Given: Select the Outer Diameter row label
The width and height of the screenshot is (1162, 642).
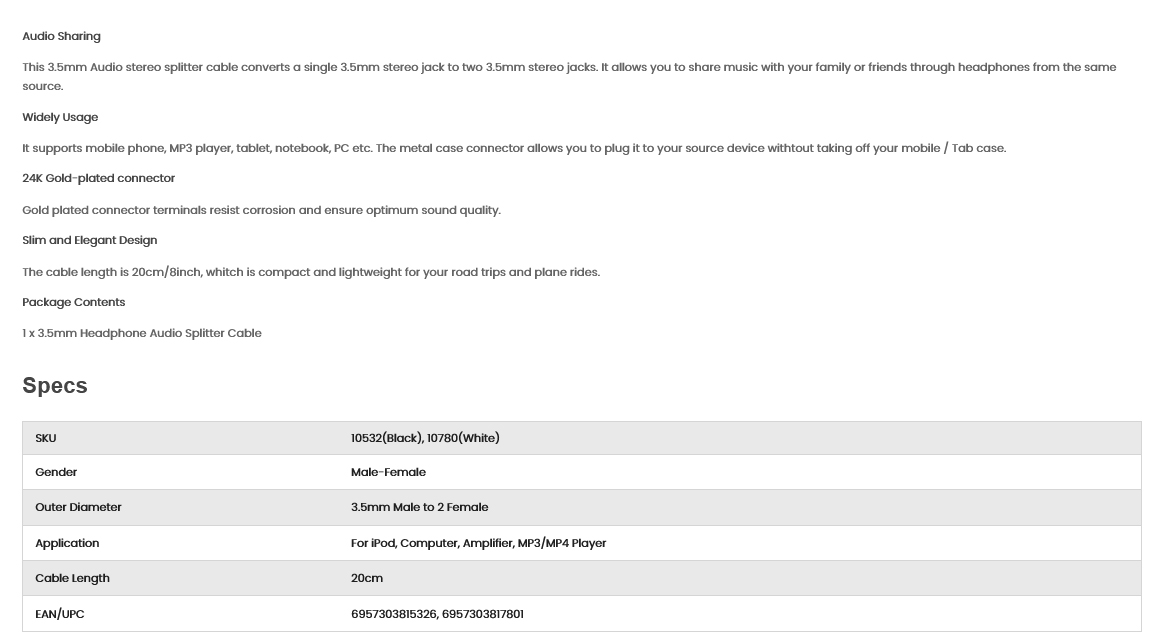Looking at the screenshot, I should pyautogui.click(x=79, y=507).
